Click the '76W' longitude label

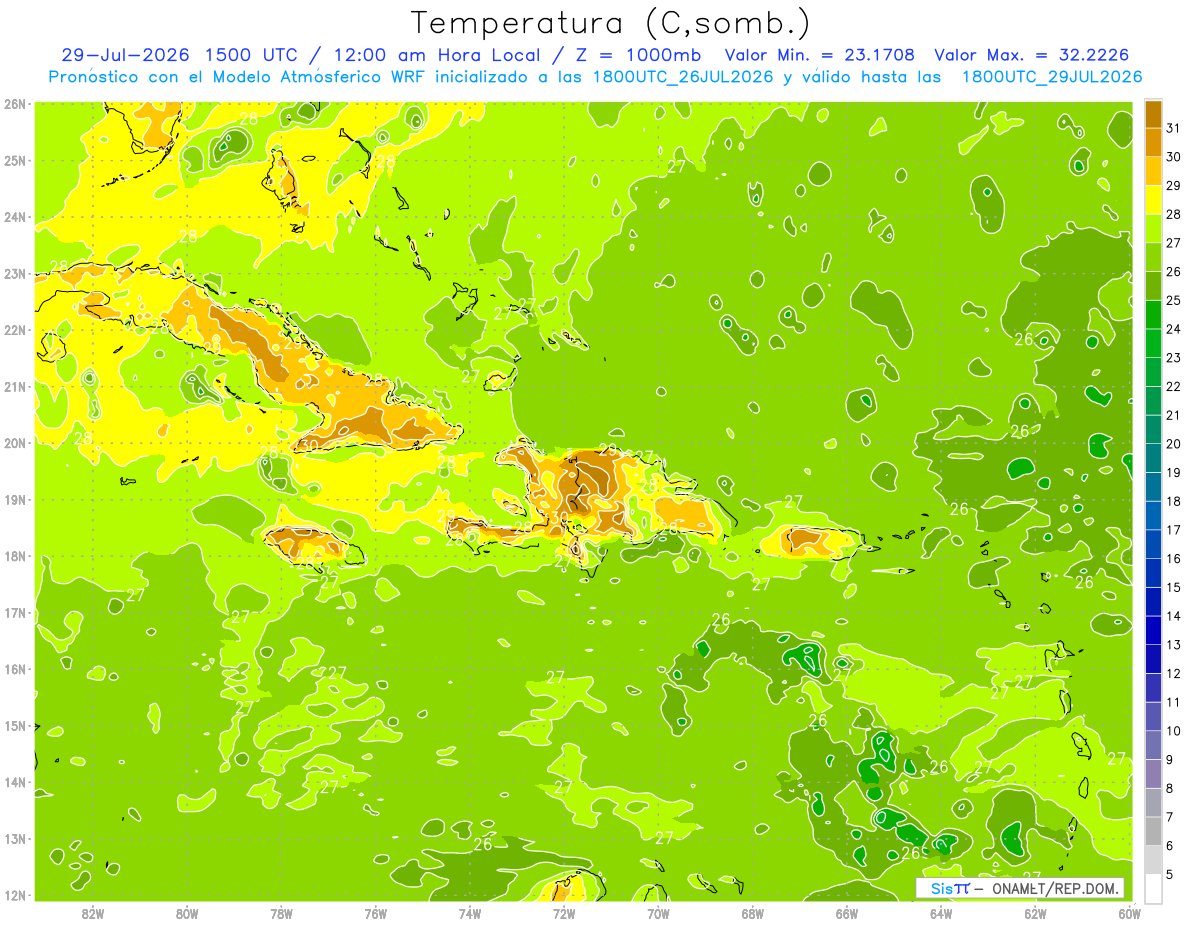tap(376, 913)
